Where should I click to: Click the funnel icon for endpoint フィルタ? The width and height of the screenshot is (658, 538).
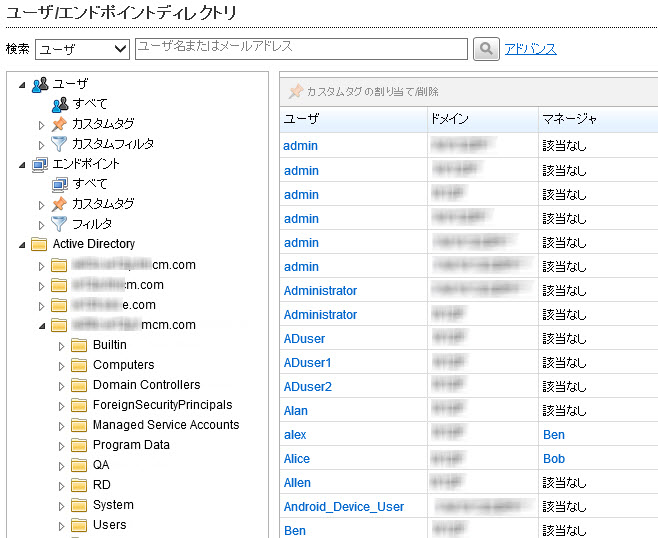click(x=59, y=224)
